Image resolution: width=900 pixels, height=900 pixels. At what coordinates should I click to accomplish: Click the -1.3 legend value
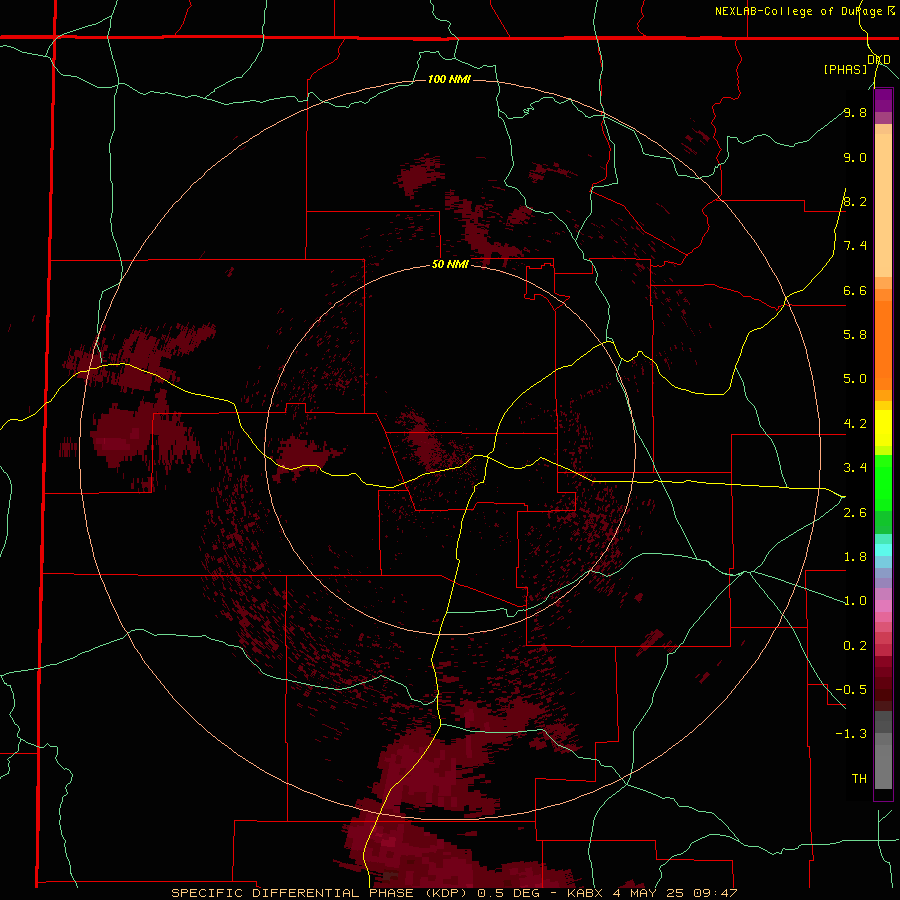click(851, 734)
